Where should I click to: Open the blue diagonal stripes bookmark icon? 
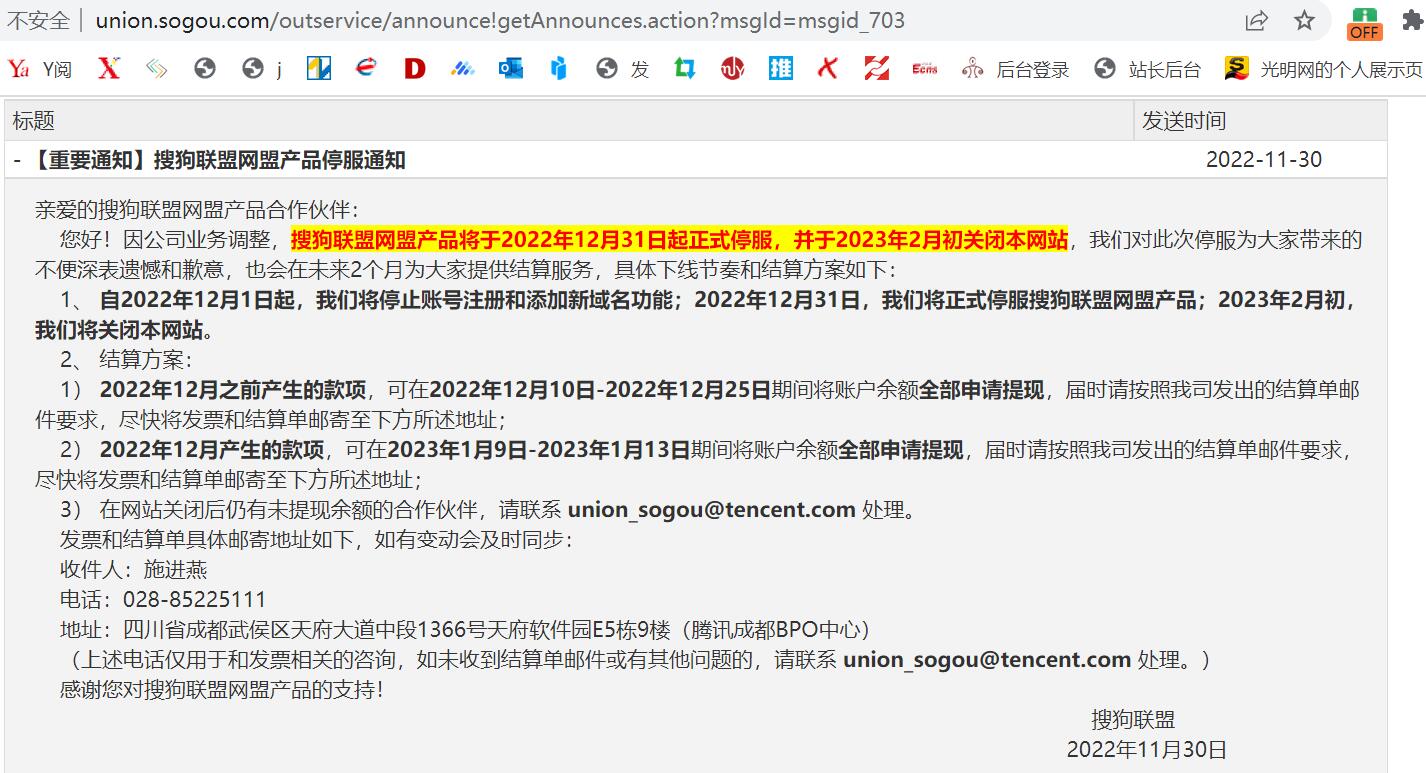pos(463,69)
